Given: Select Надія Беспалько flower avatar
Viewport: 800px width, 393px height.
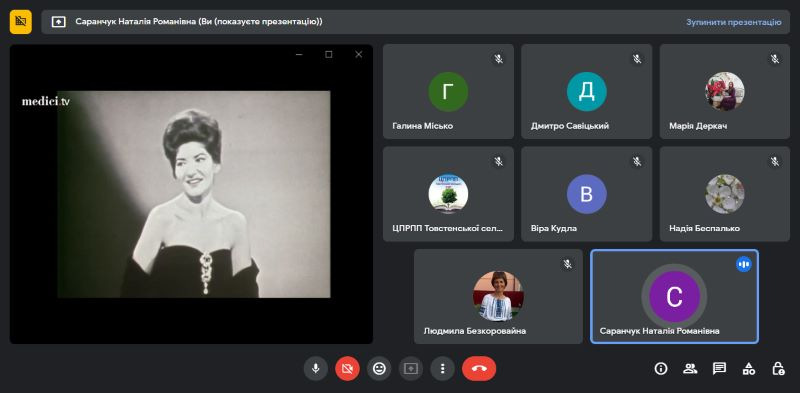Looking at the screenshot, I should pyautogui.click(x=725, y=194).
